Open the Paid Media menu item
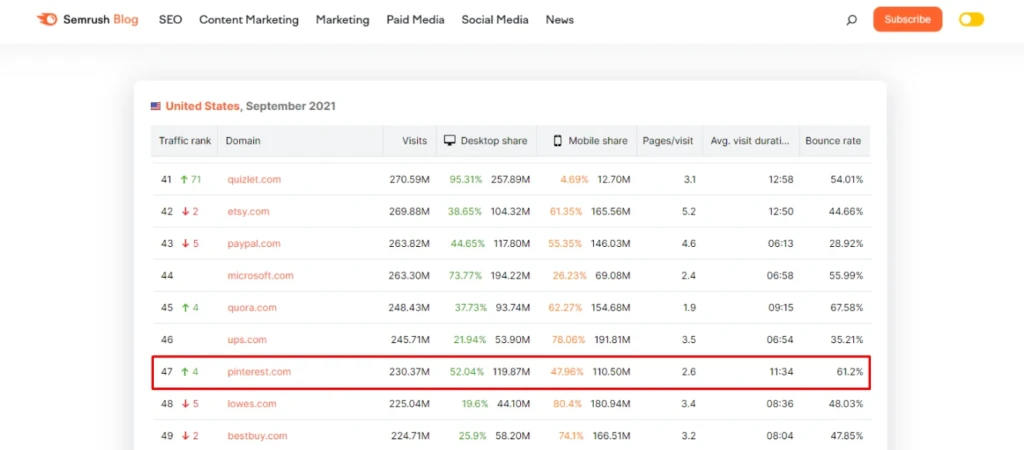 click(x=415, y=20)
